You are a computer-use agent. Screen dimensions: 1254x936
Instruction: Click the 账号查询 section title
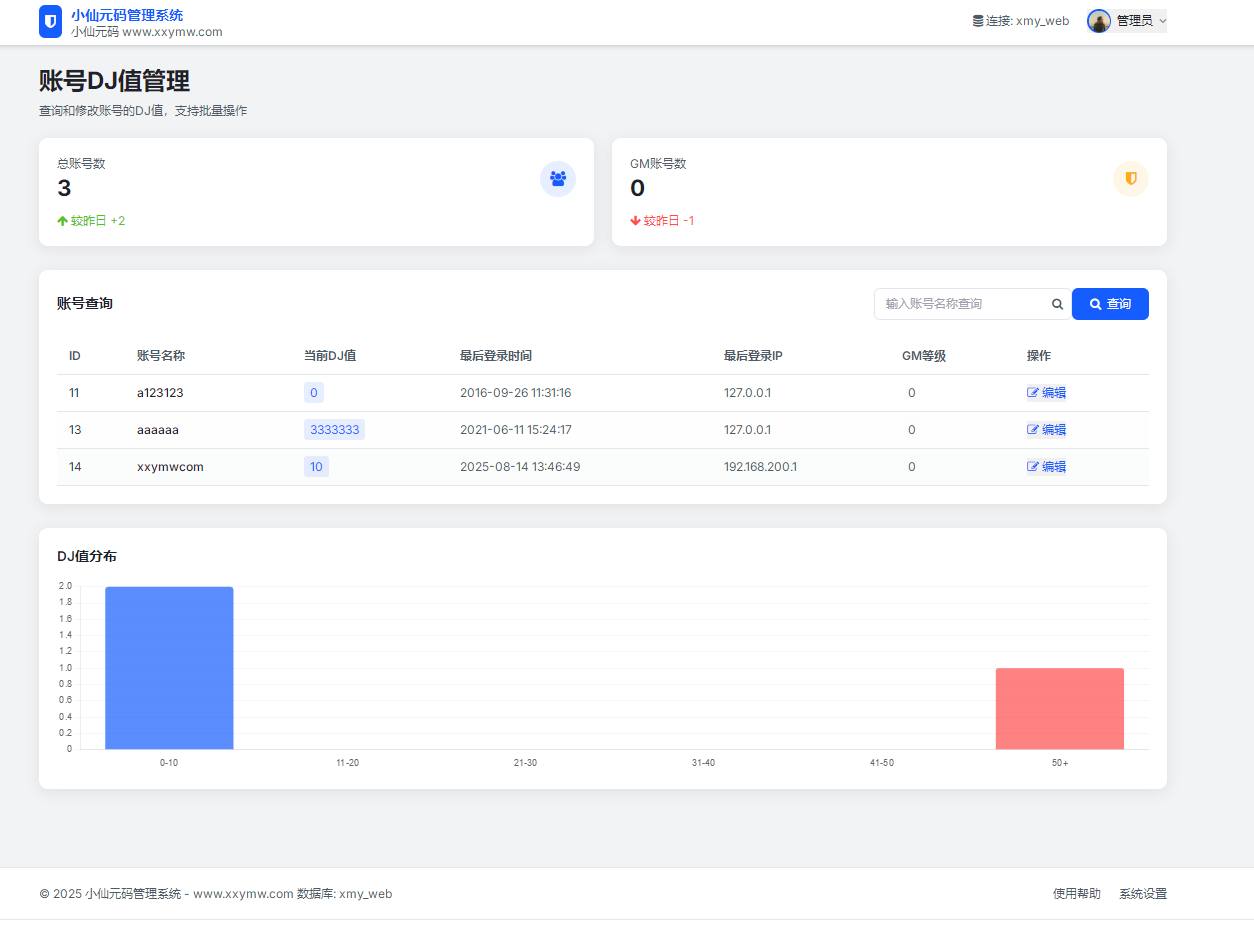click(85, 303)
